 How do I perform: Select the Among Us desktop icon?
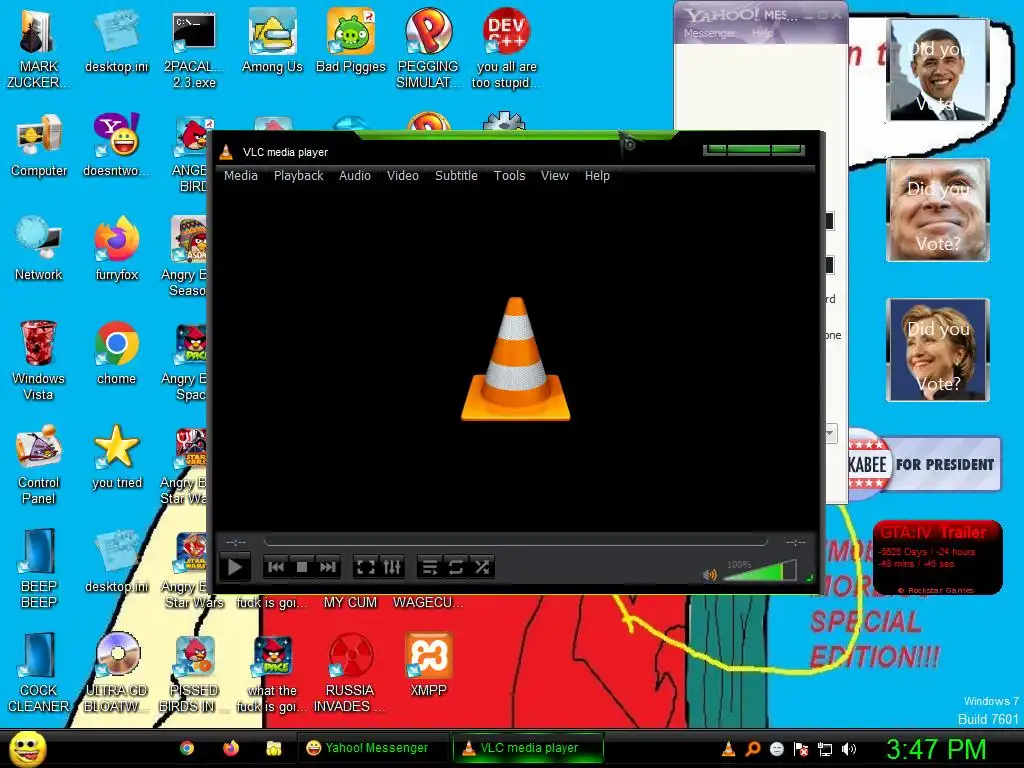point(272,42)
